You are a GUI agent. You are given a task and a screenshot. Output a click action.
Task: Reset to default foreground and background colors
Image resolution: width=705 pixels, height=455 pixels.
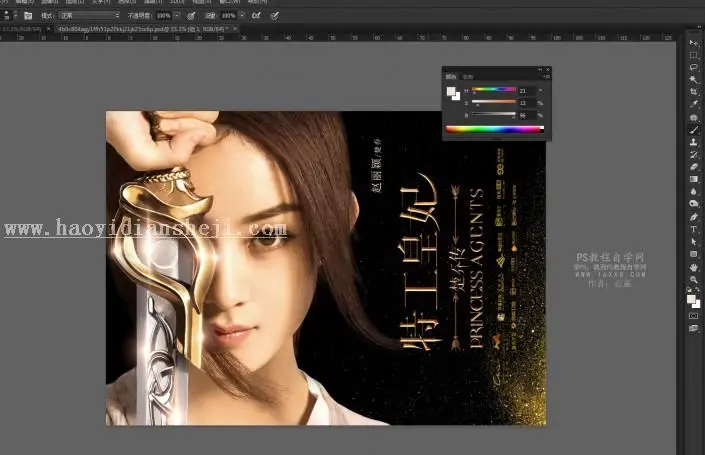point(689,290)
